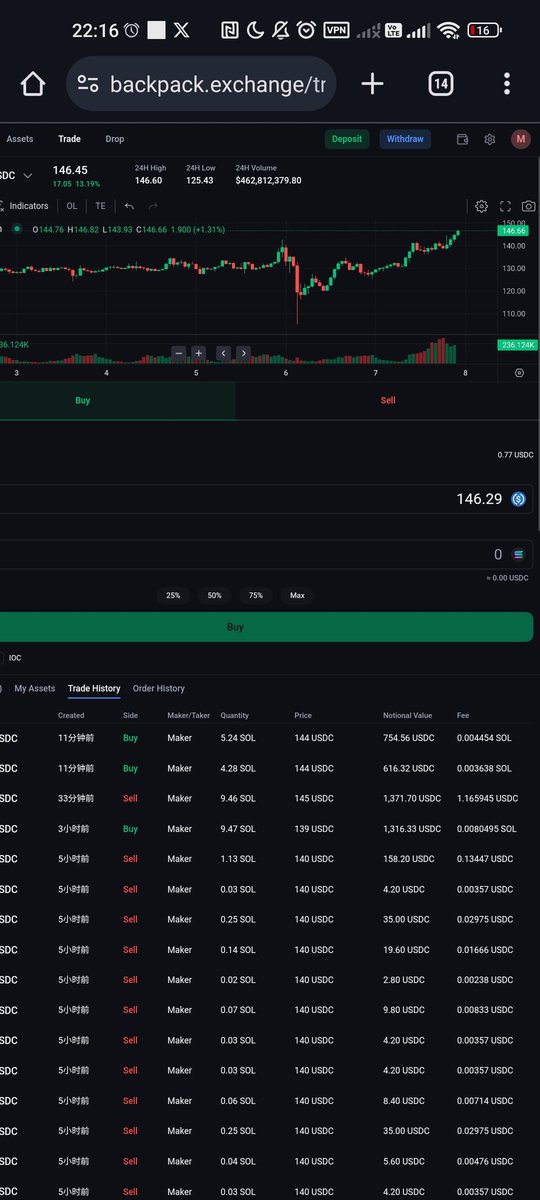The height and width of the screenshot is (1200, 540).
Task: Open the chart time axis settings icon
Action: tap(519, 373)
